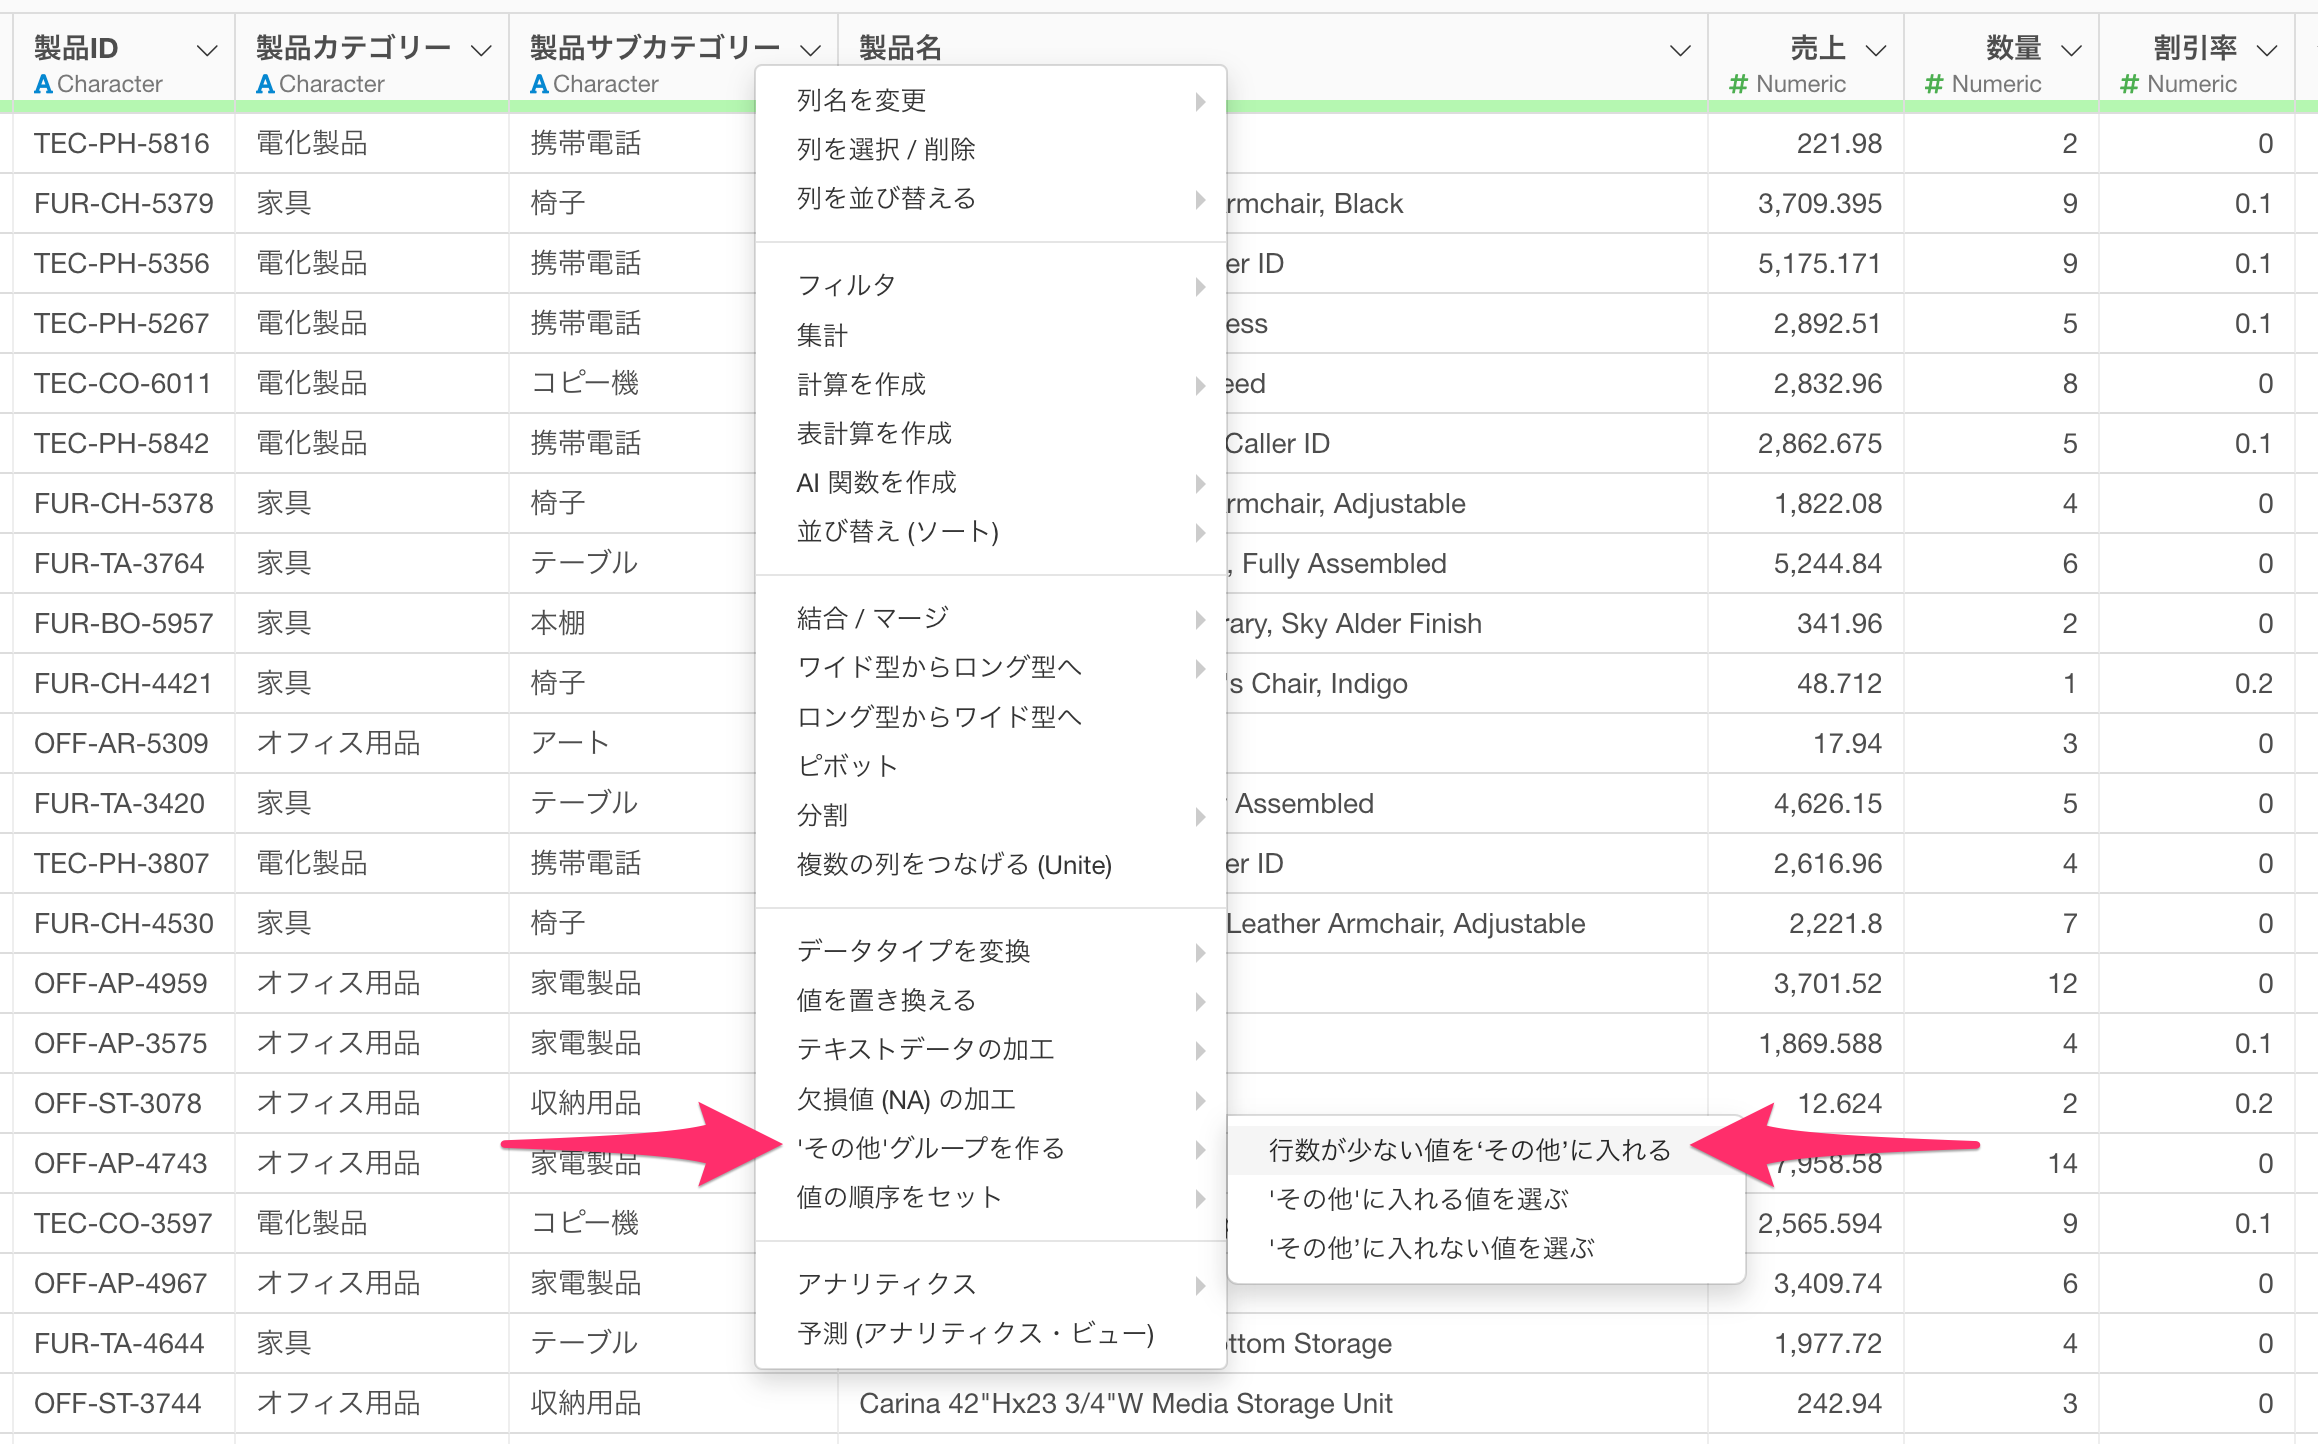
Task: Expand the フィルタ submenu
Action: pyautogui.click(x=846, y=286)
